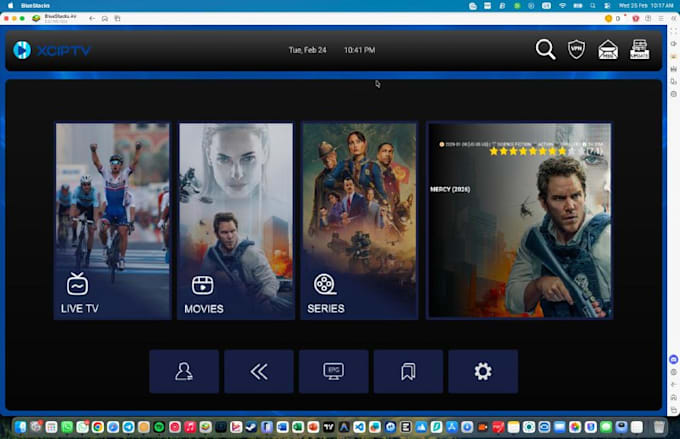Open Spotify from the Dock
Viewport: 680px width, 439px height.
point(159,427)
